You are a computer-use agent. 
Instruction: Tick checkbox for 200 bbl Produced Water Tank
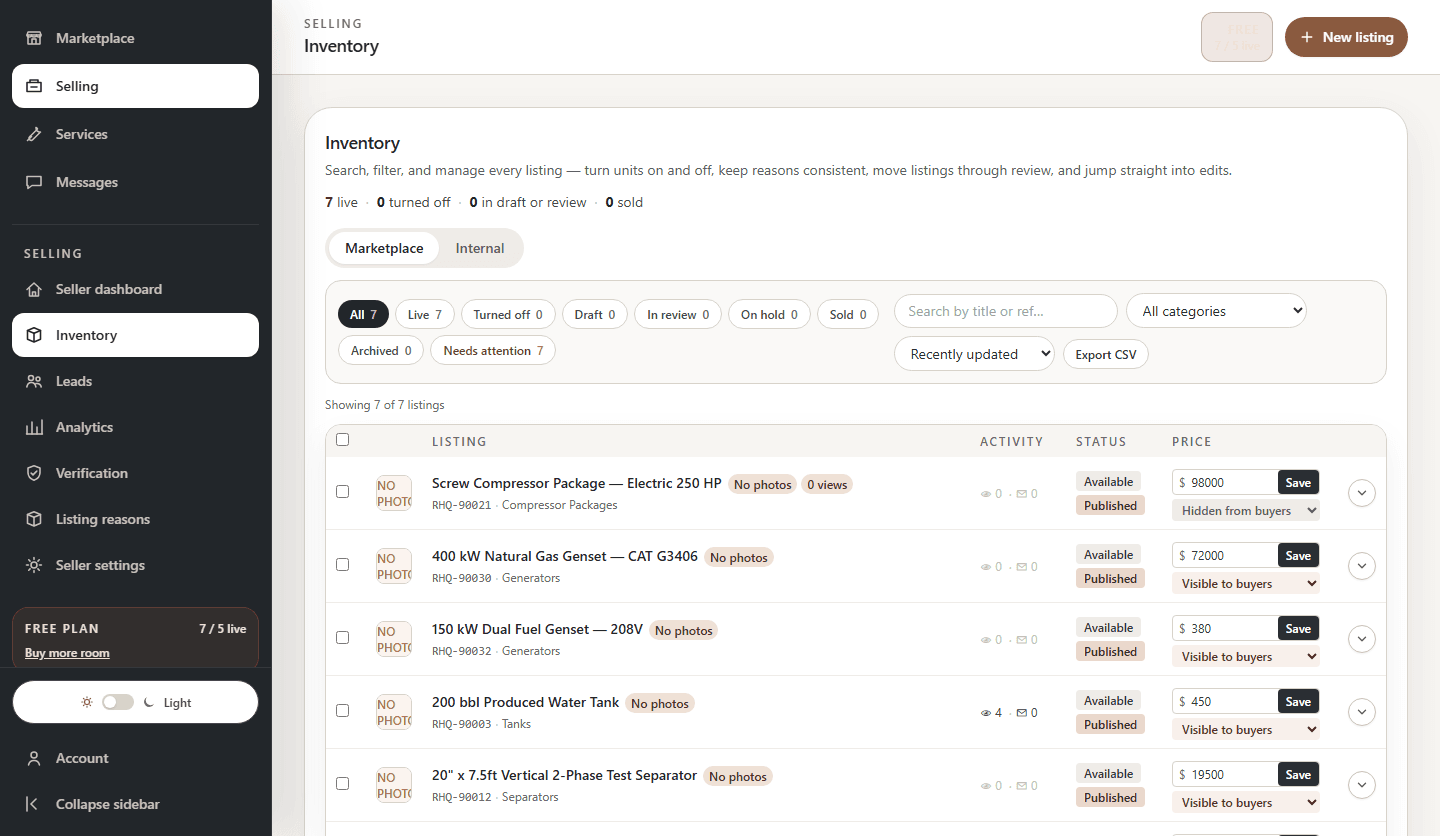343,710
